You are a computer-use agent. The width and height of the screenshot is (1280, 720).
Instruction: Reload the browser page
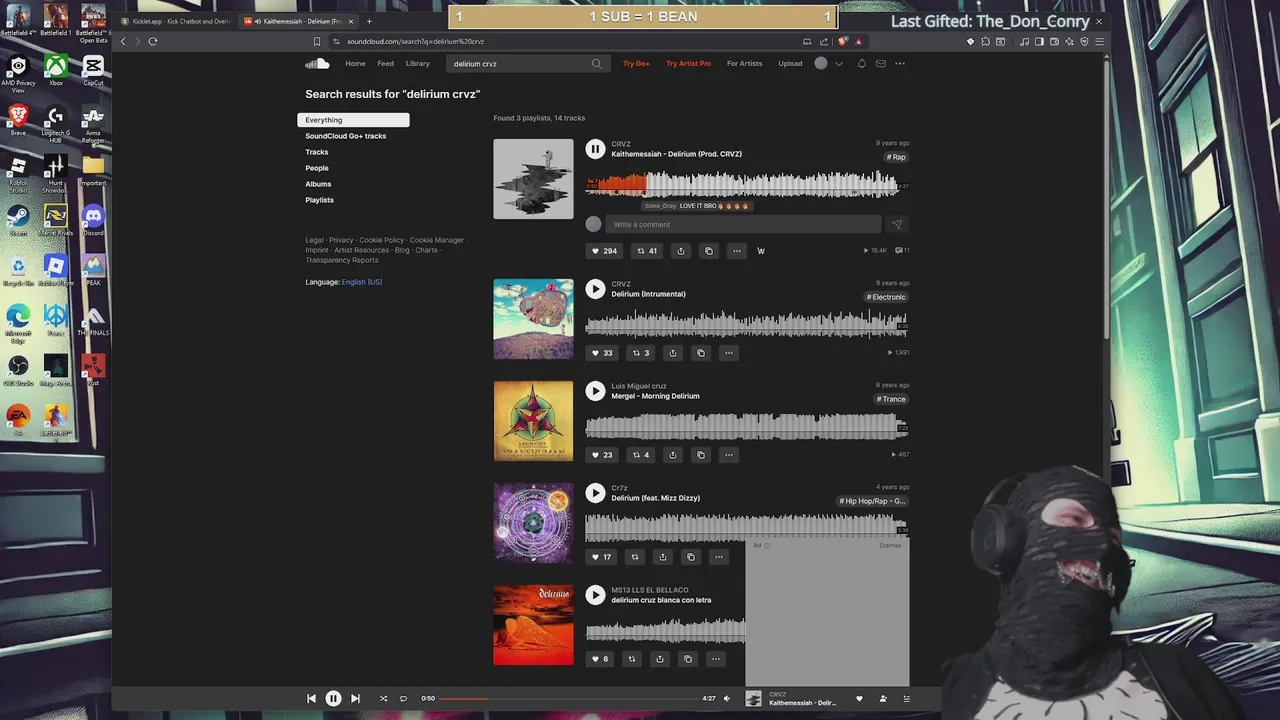[153, 41]
